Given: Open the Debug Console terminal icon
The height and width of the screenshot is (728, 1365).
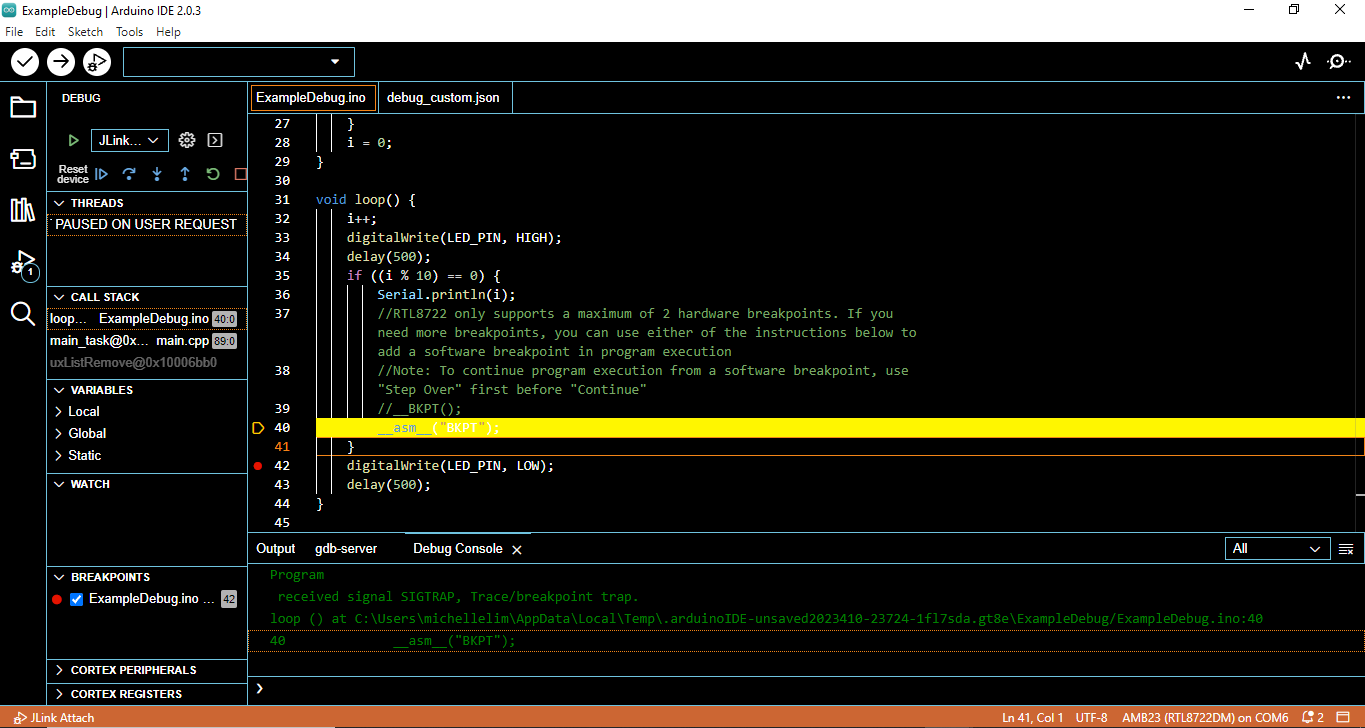Looking at the screenshot, I should (214, 141).
